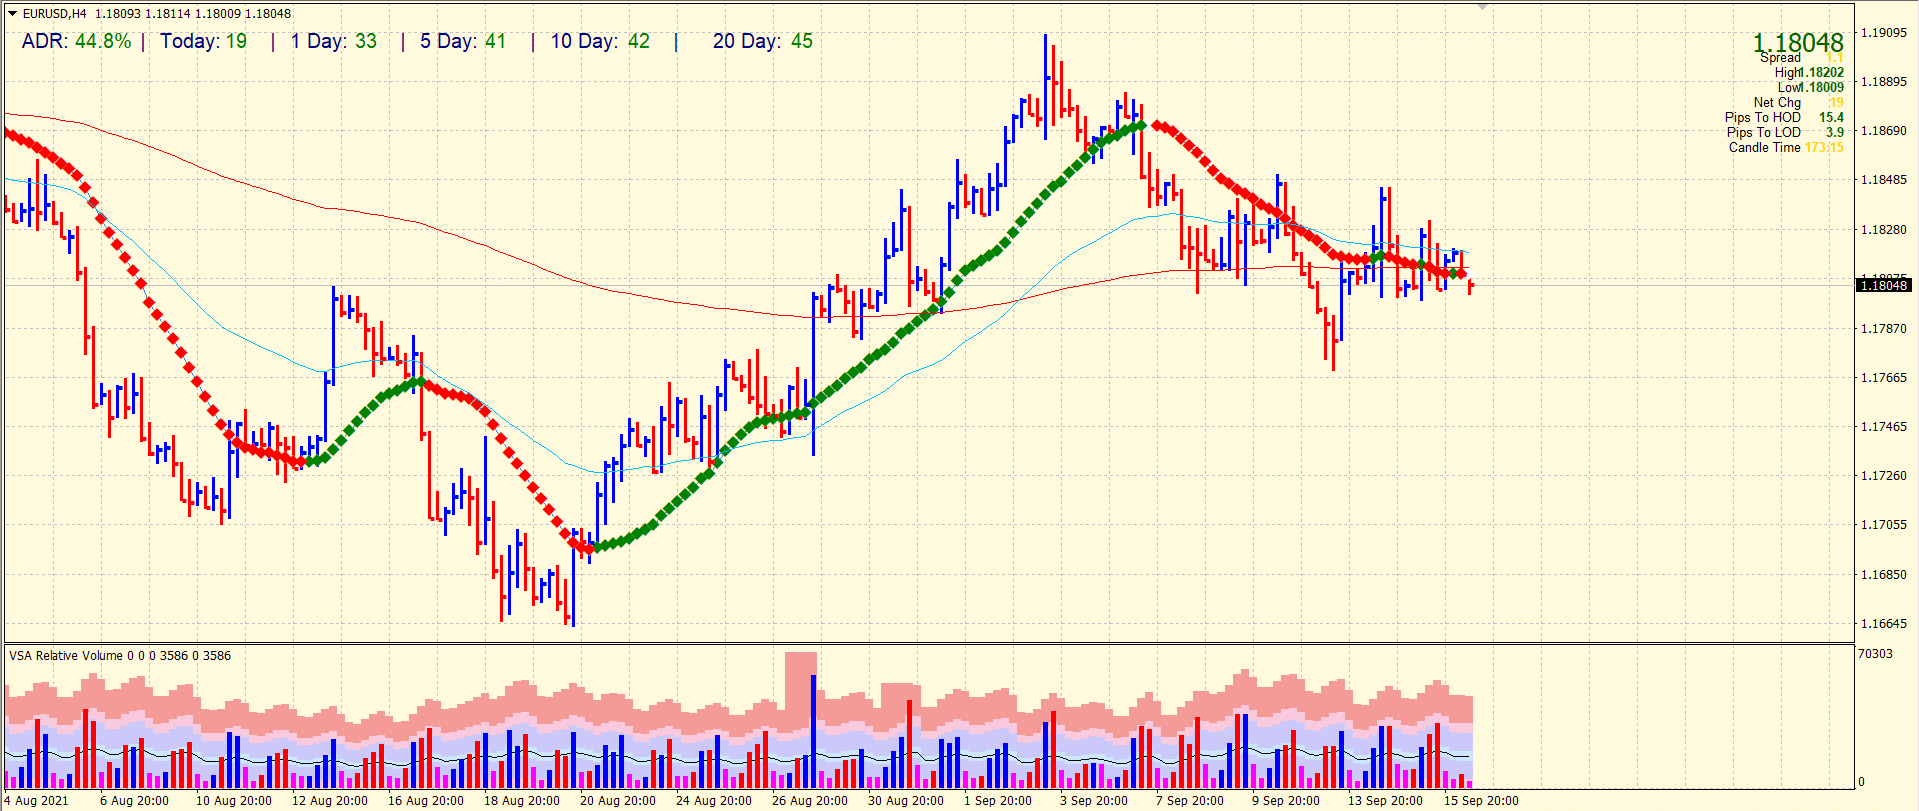1919x811 pixels.
Task: Click the 1.19095 price axis label
Action: [x=1883, y=33]
